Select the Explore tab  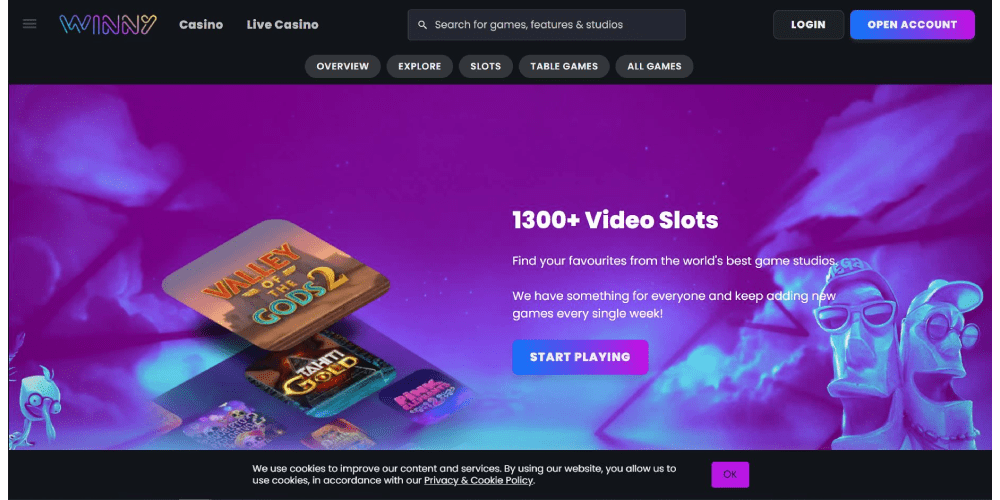point(420,66)
